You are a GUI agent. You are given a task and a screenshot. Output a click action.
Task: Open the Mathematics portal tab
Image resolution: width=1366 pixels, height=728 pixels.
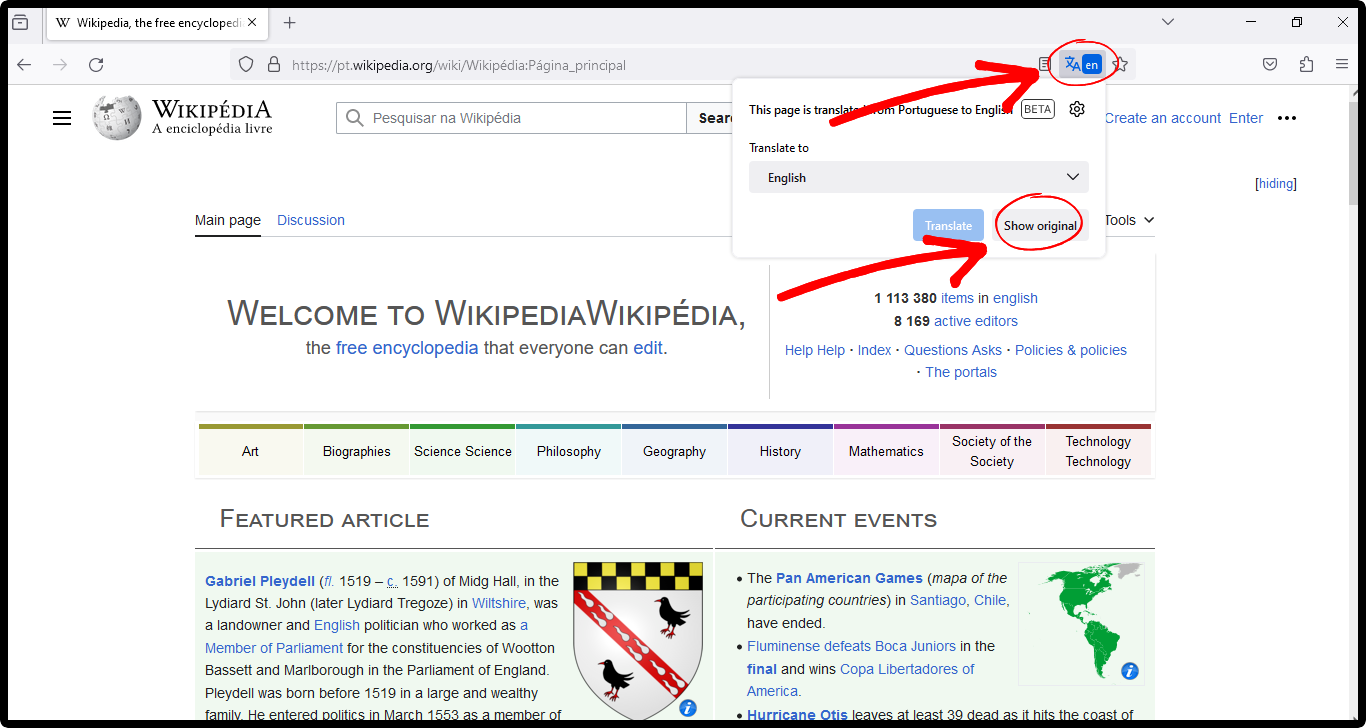coord(886,451)
